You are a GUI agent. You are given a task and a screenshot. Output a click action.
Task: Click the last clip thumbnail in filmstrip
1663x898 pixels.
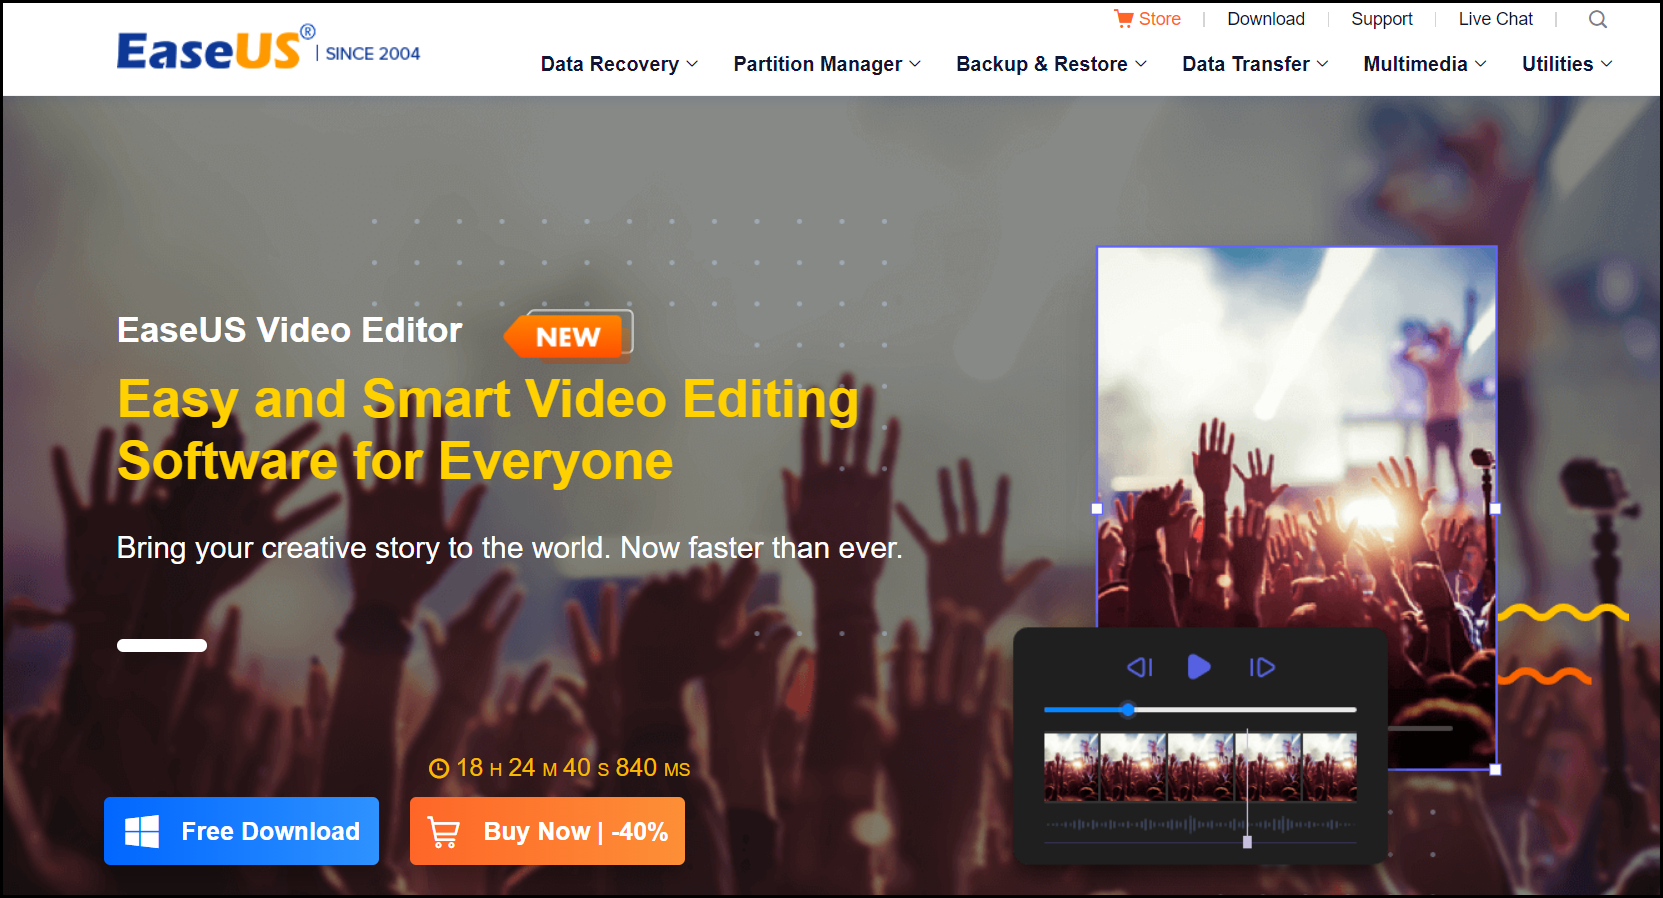point(1329,767)
